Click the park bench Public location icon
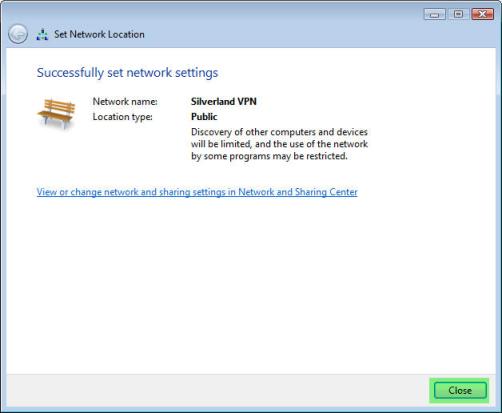 [x=56, y=113]
